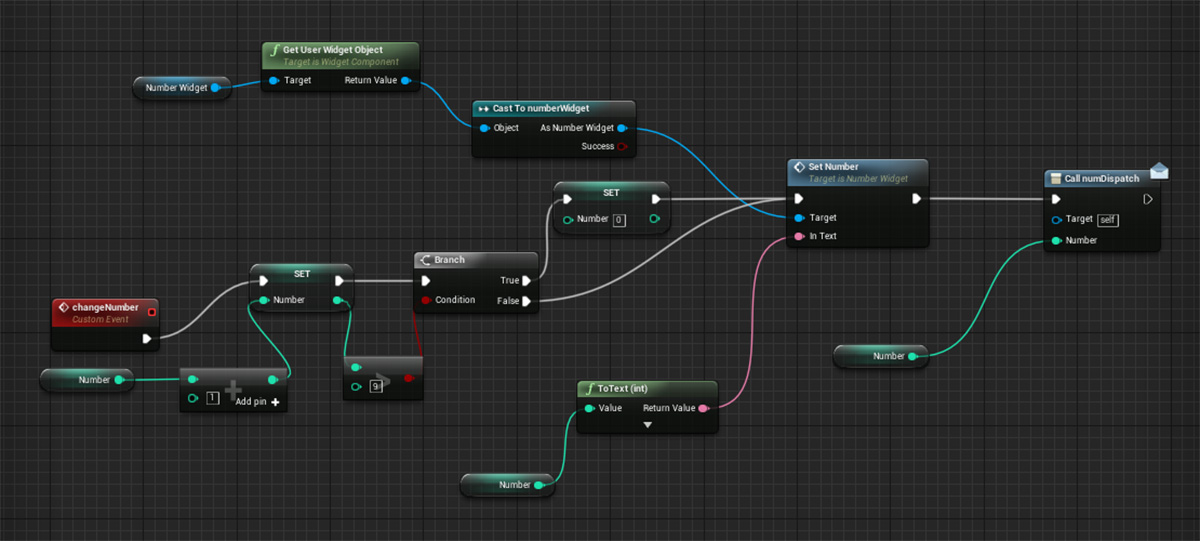Select the Number Widget variable node
1200x541 pixels.
click(181, 88)
